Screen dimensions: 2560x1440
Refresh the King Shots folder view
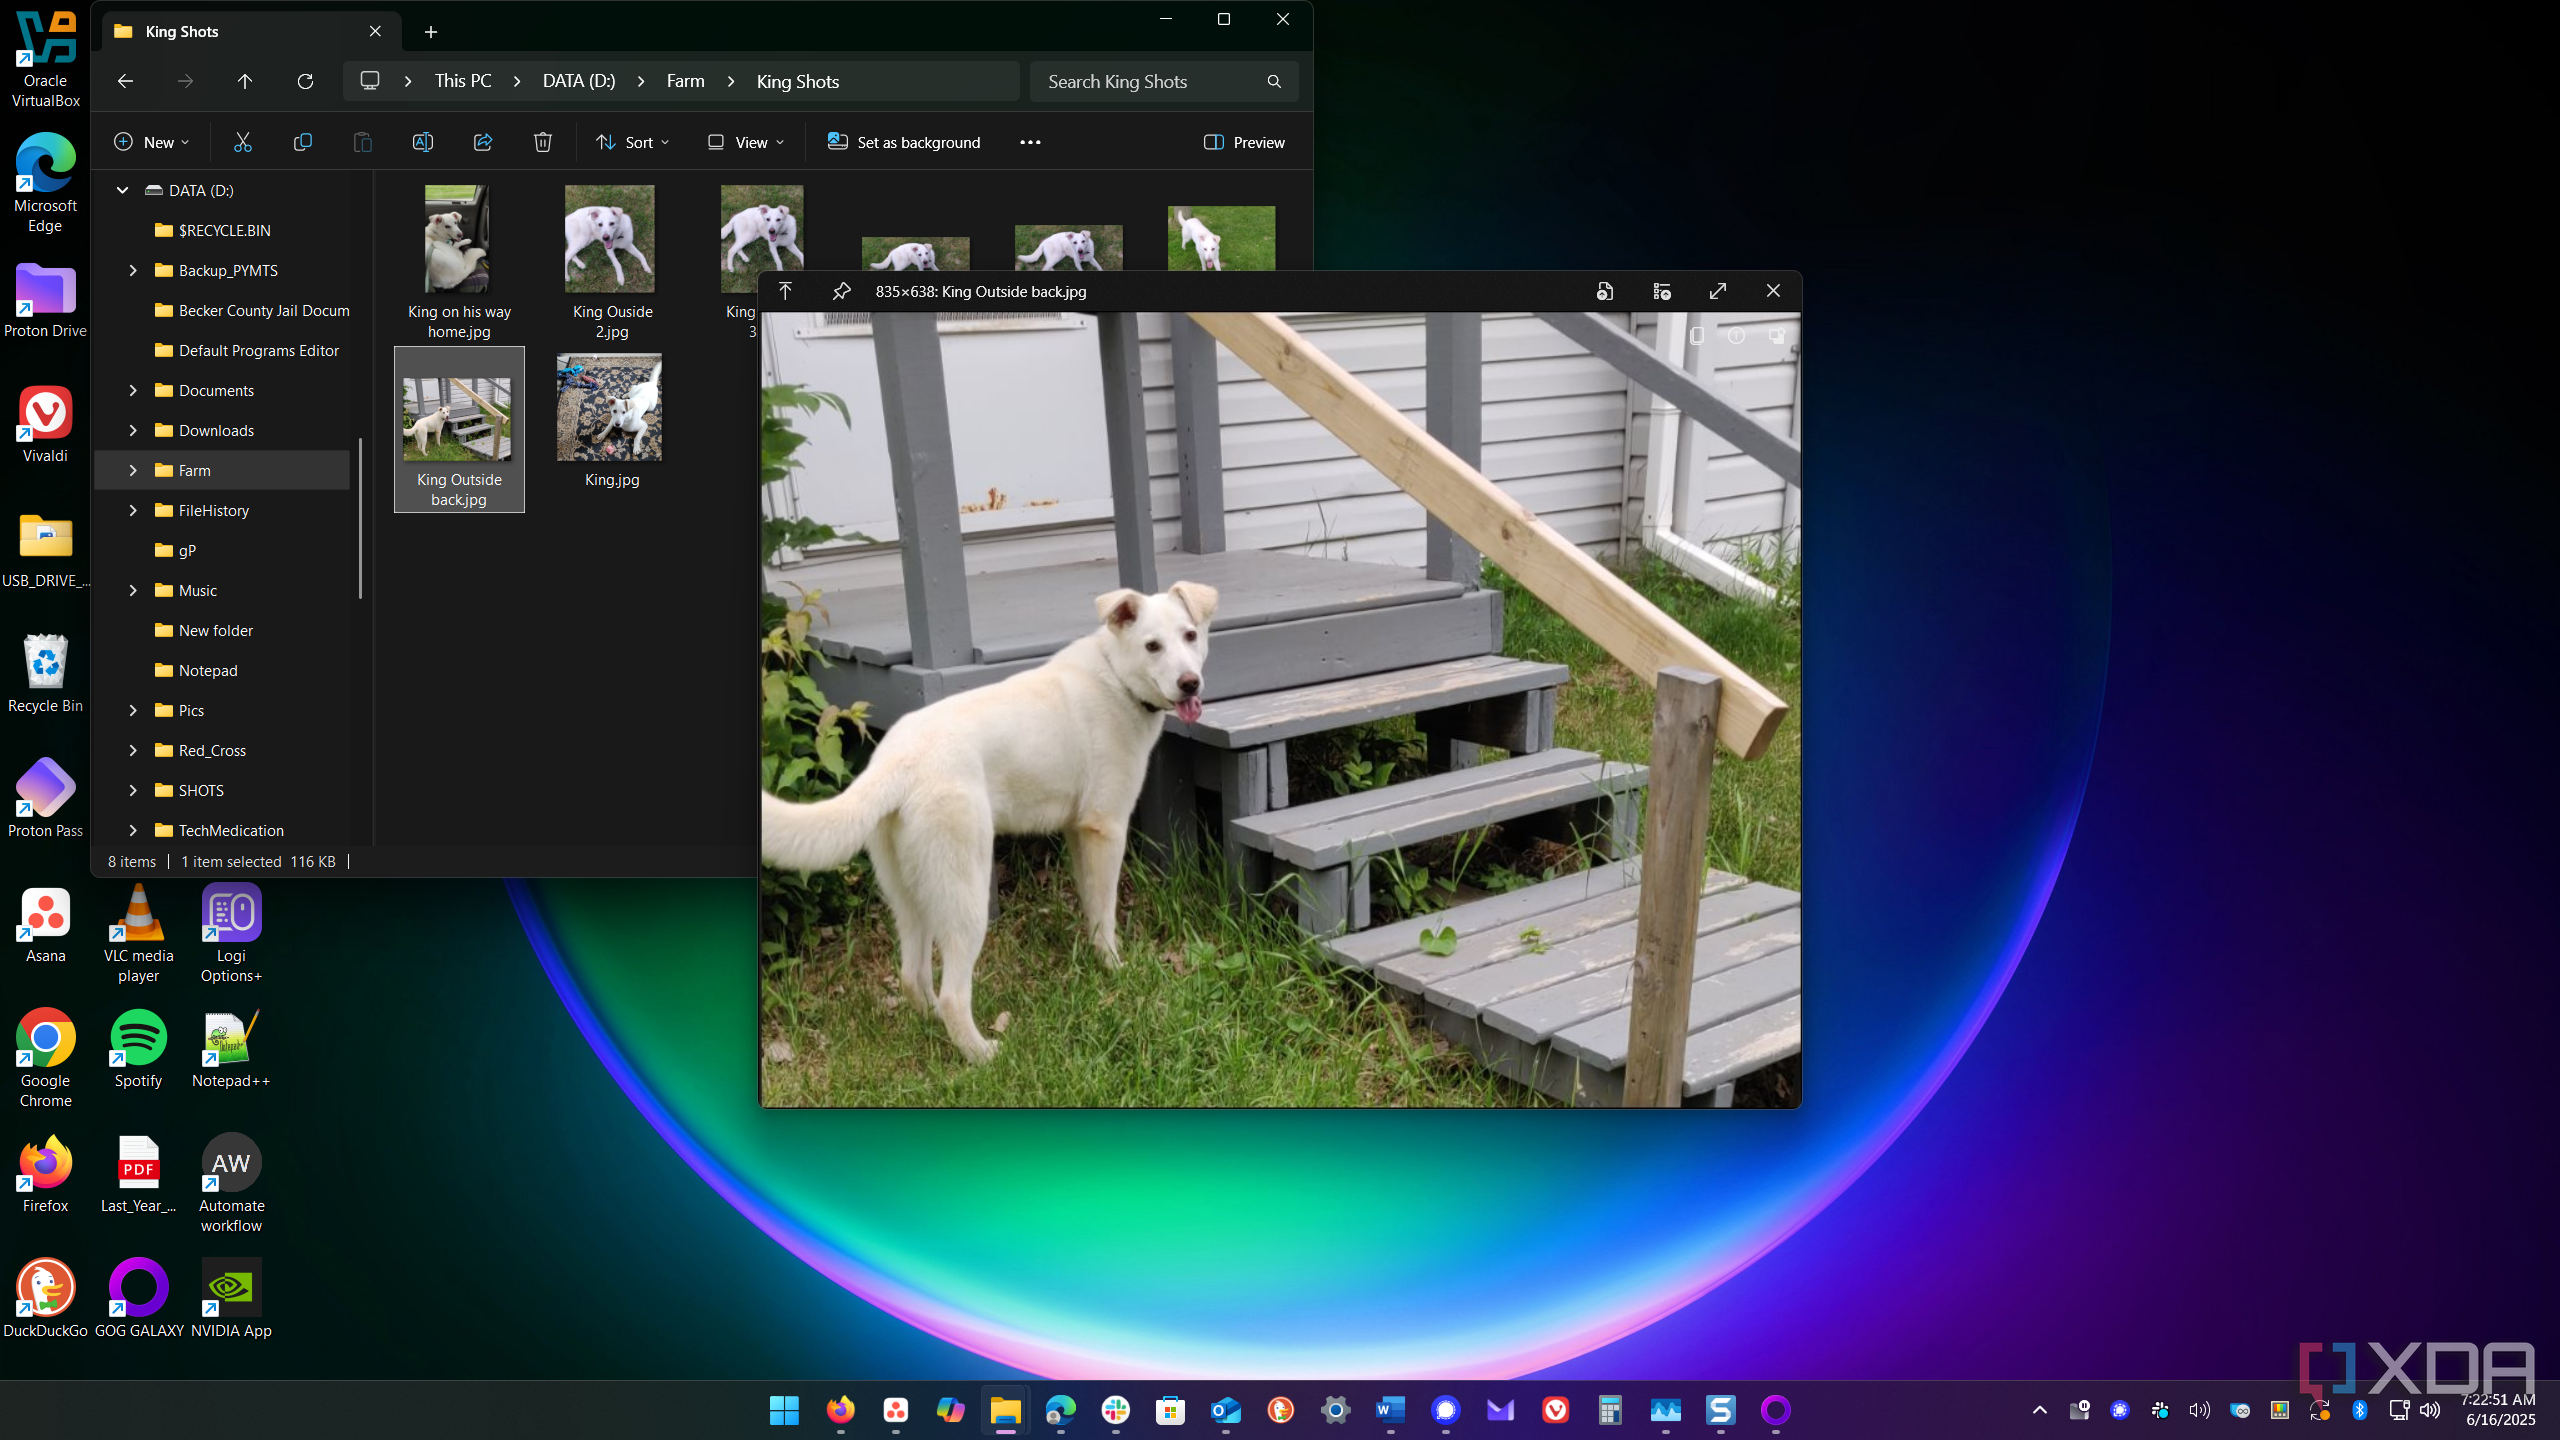pos(305,81)
